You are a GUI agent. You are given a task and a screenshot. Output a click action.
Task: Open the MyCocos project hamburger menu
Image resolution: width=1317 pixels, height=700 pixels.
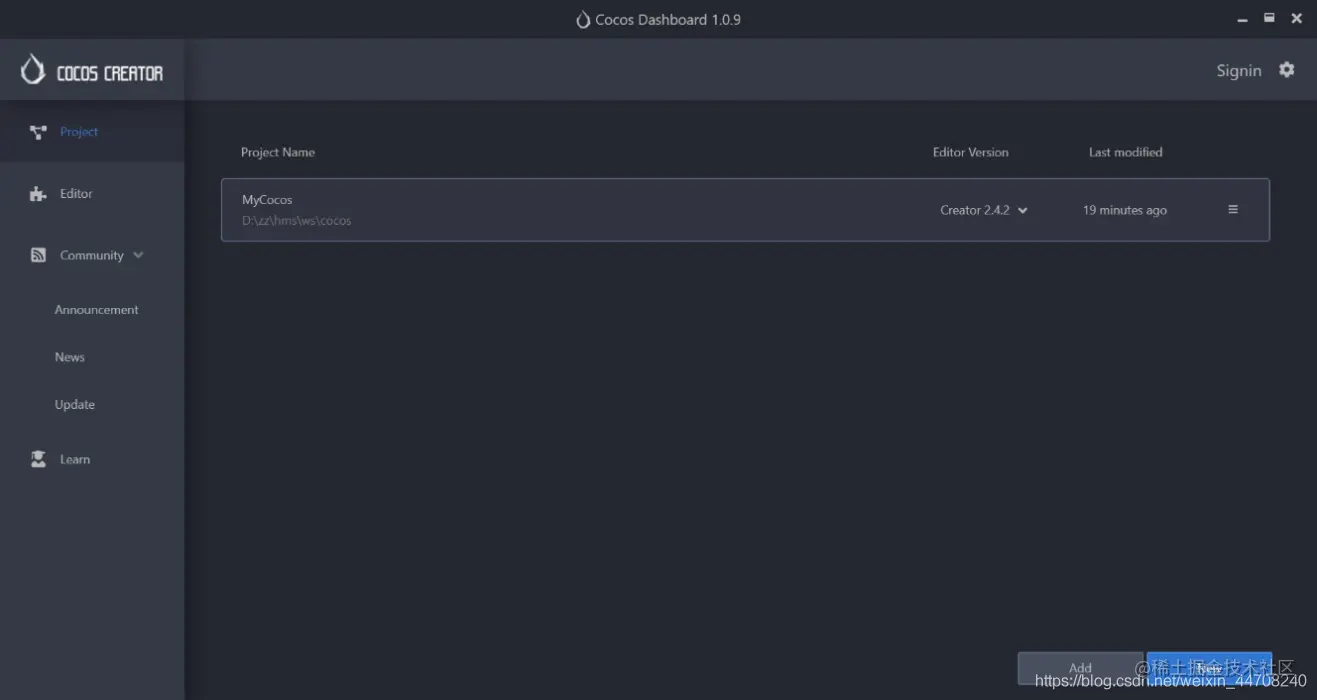pyautogui.click(x=1233, y=210)
